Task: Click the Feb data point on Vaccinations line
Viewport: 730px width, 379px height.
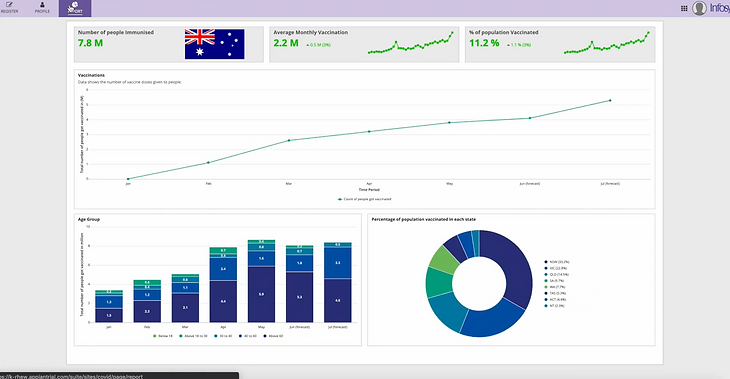Action: coord(208,162)
